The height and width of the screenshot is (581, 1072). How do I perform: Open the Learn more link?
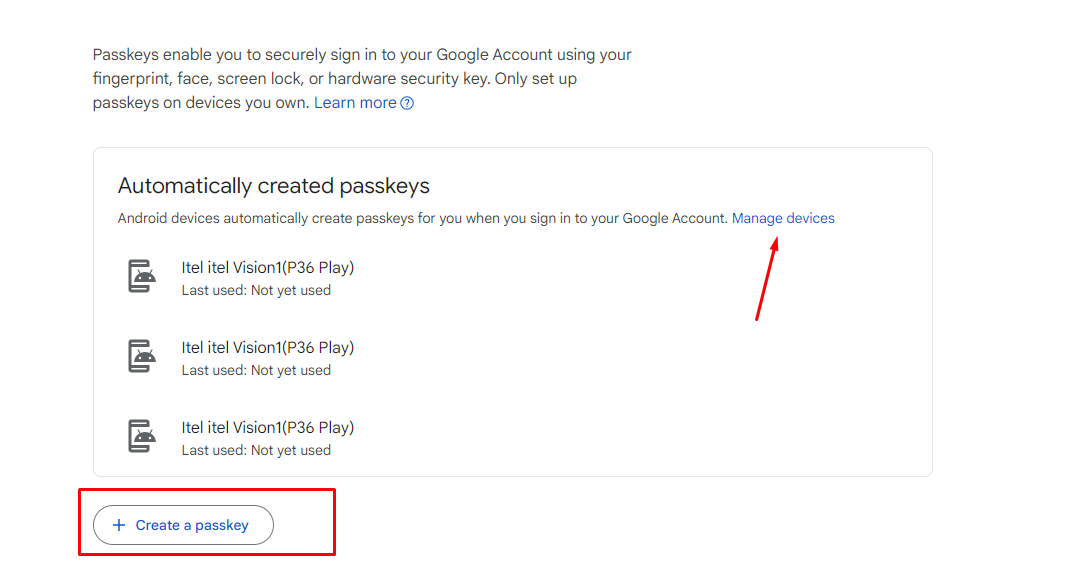[x=355, y=102]
